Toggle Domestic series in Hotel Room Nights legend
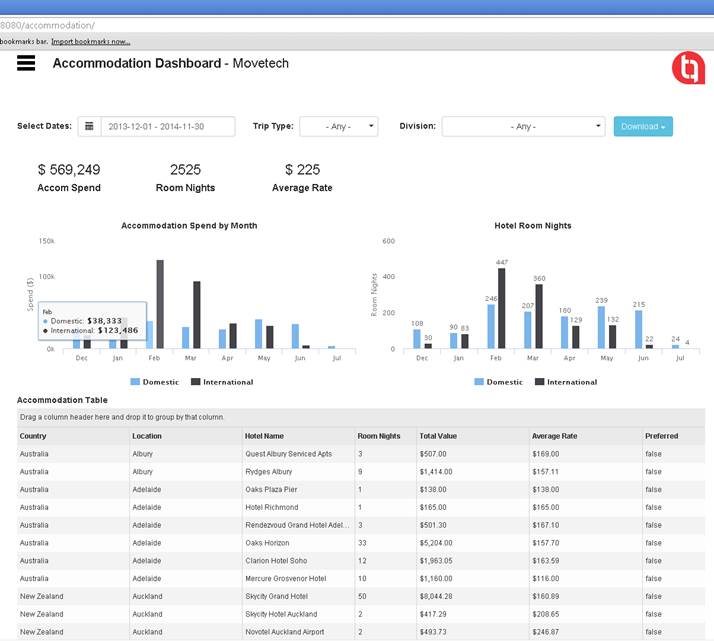 [501, 382]
